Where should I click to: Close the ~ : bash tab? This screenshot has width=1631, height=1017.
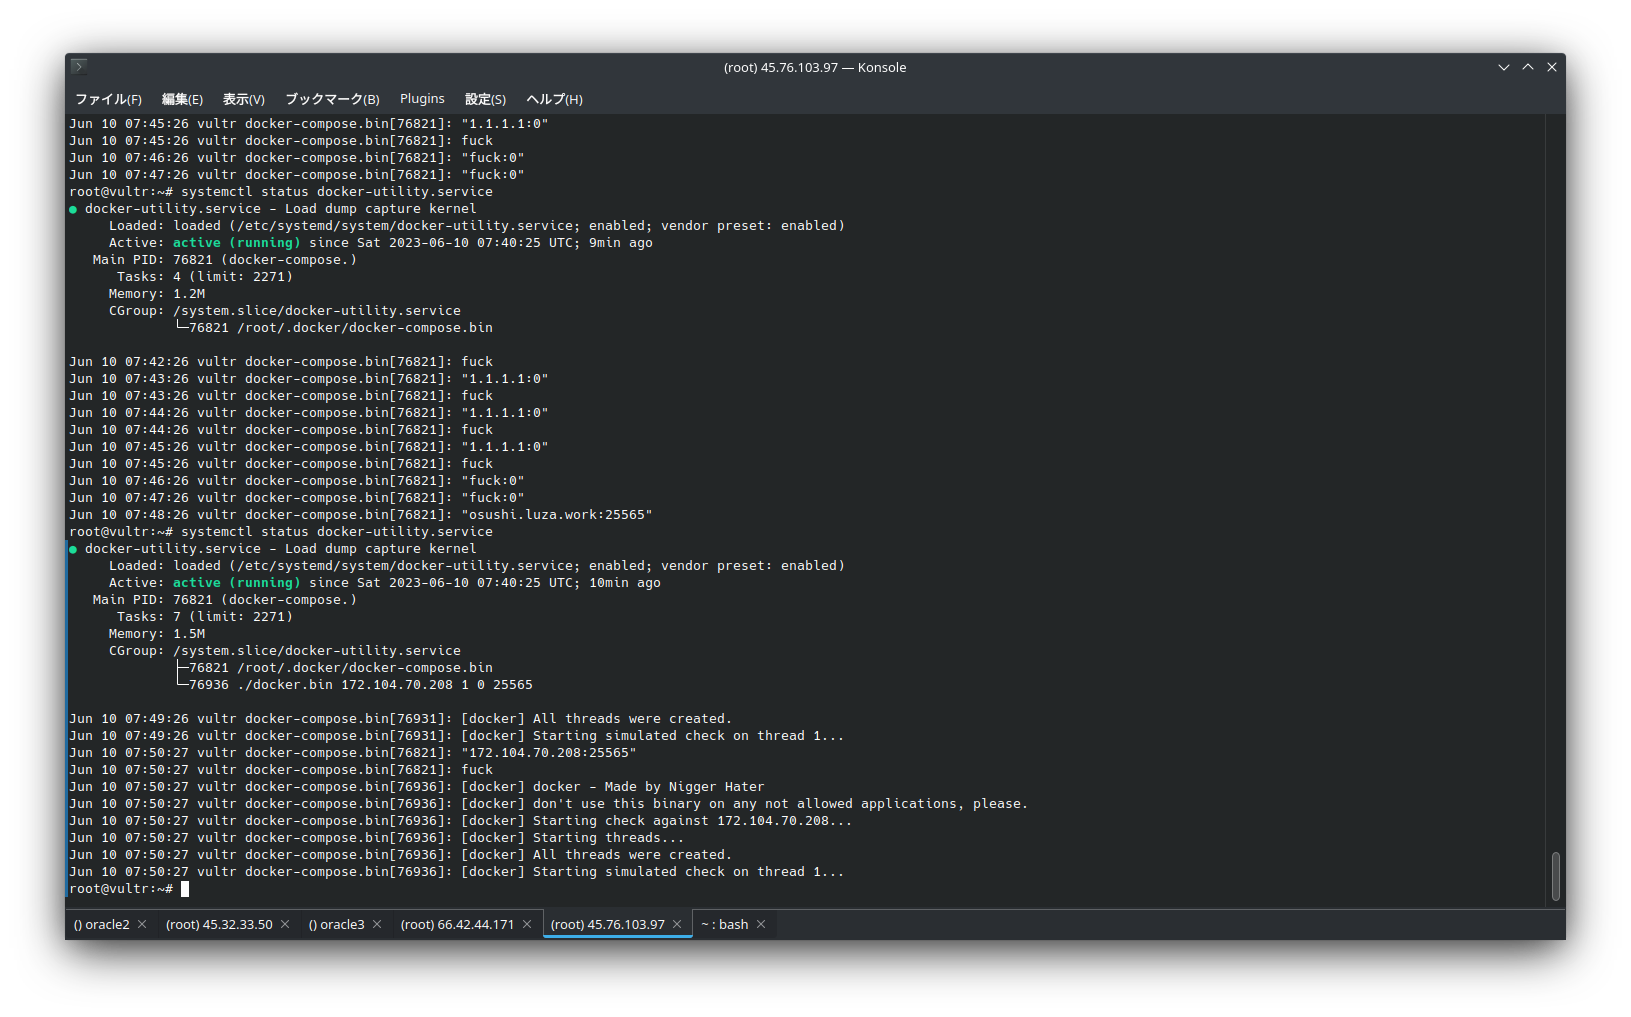pyautogui.click(x=761, y=924)
